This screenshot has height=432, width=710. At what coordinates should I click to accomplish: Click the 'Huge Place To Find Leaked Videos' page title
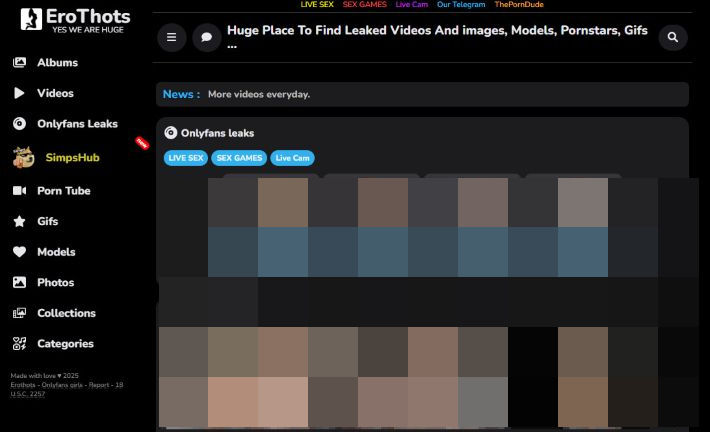point(437,36)
